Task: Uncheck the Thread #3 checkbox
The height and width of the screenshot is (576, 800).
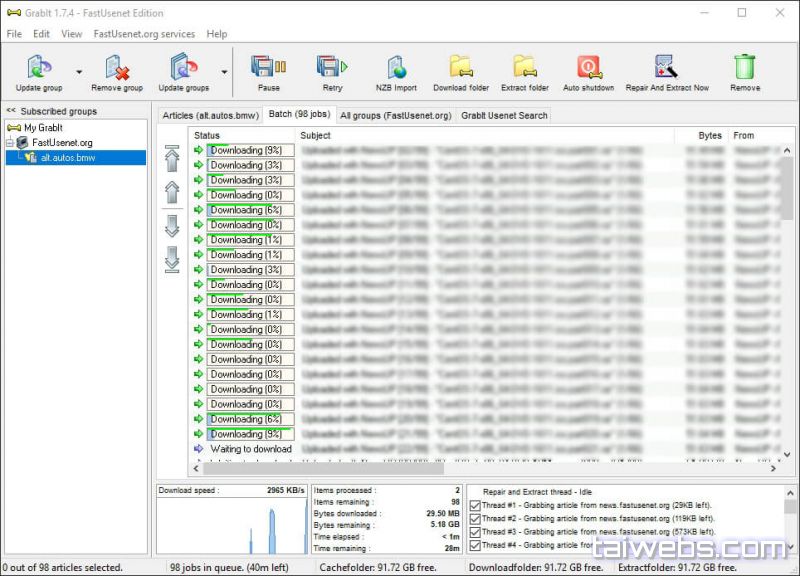Action: [475, 532]
